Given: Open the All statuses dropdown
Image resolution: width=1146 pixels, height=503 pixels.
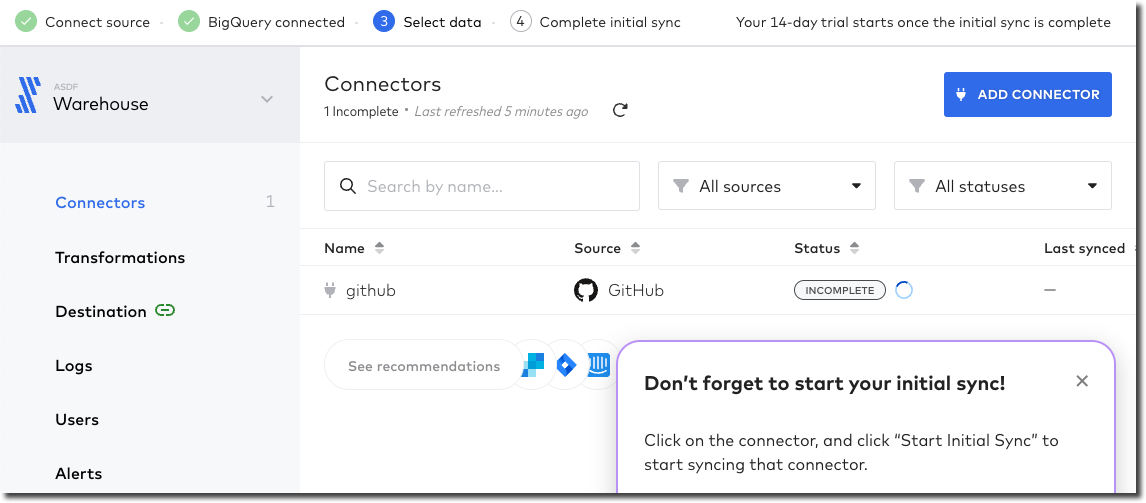Looking at the screenshot, I should [1002, 186].
